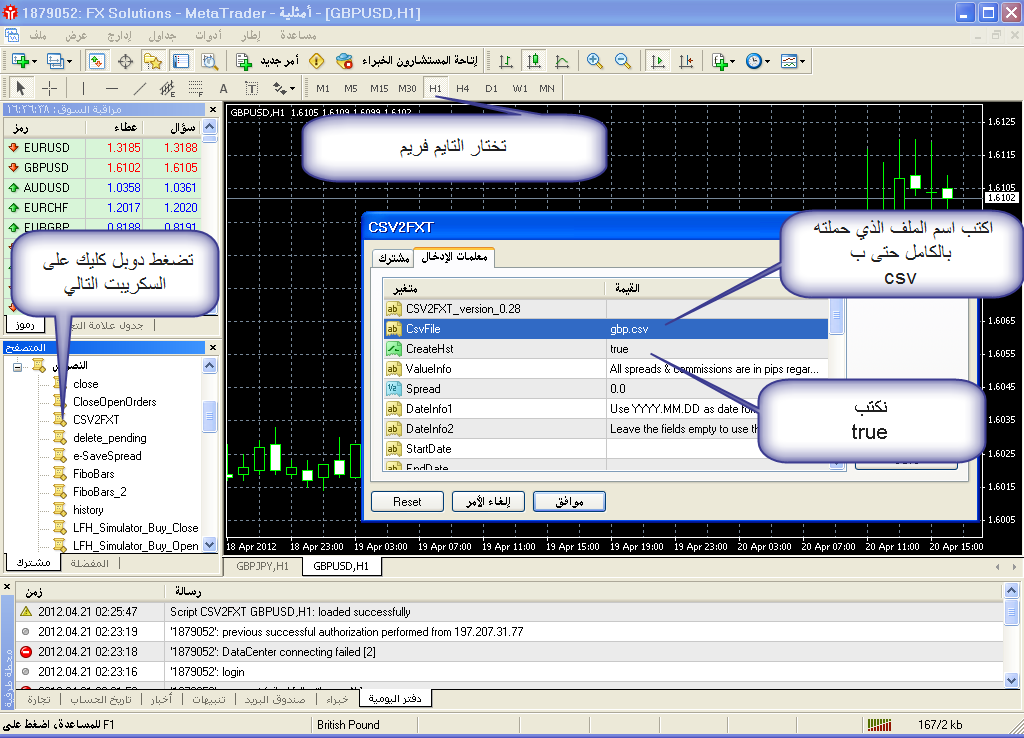Open the Strategy Tester magnifier icon
The height and width of the screenshot is (738, 1024).
pos(209,61)
